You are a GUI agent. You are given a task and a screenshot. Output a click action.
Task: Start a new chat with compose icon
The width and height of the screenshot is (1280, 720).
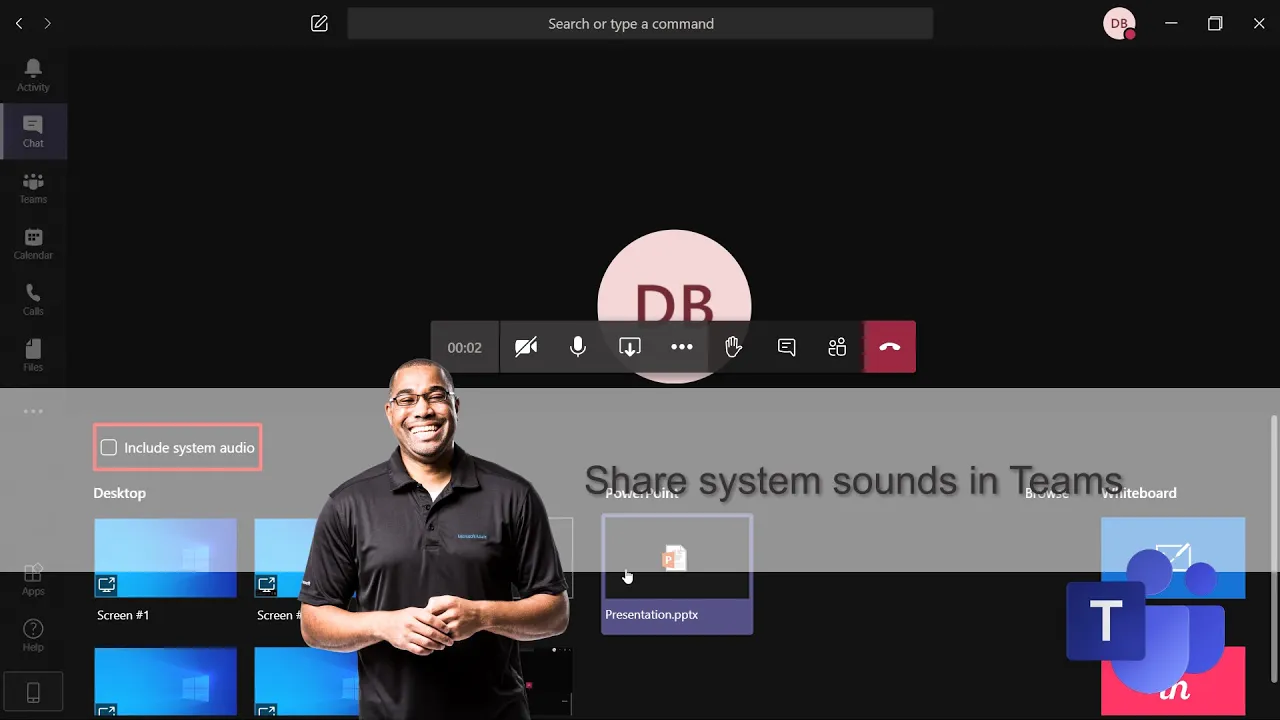tap(319, 23)
